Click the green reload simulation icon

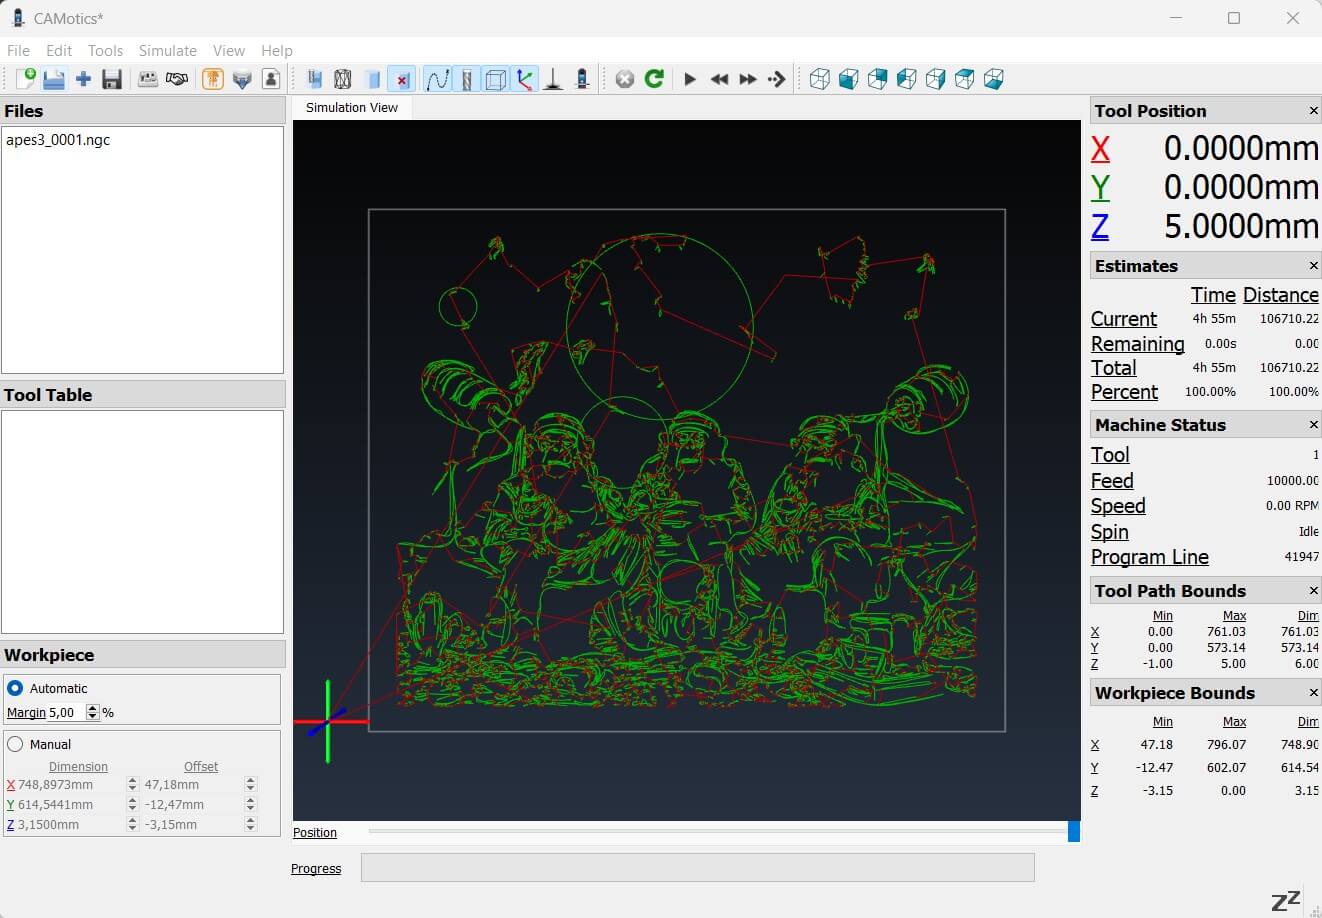pyautogui.click(x=654, y=79)
